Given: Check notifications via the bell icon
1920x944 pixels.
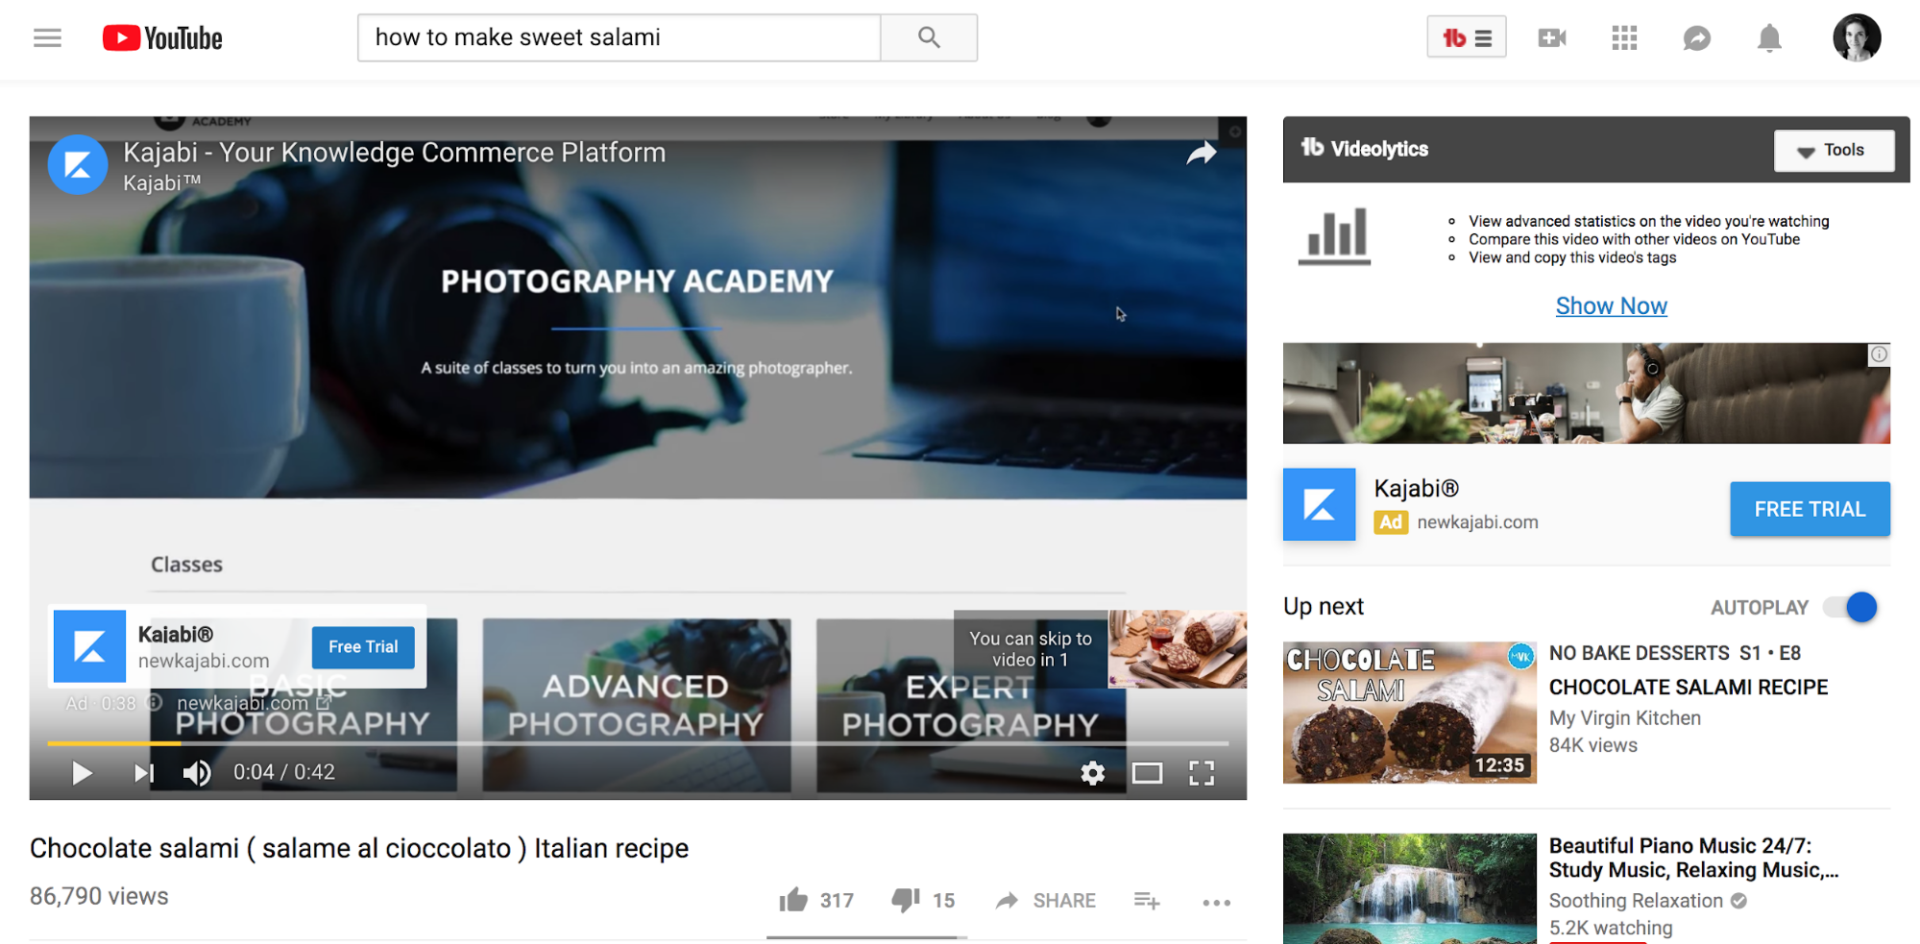Looking at the screenshot, I should pos(1769,37).
